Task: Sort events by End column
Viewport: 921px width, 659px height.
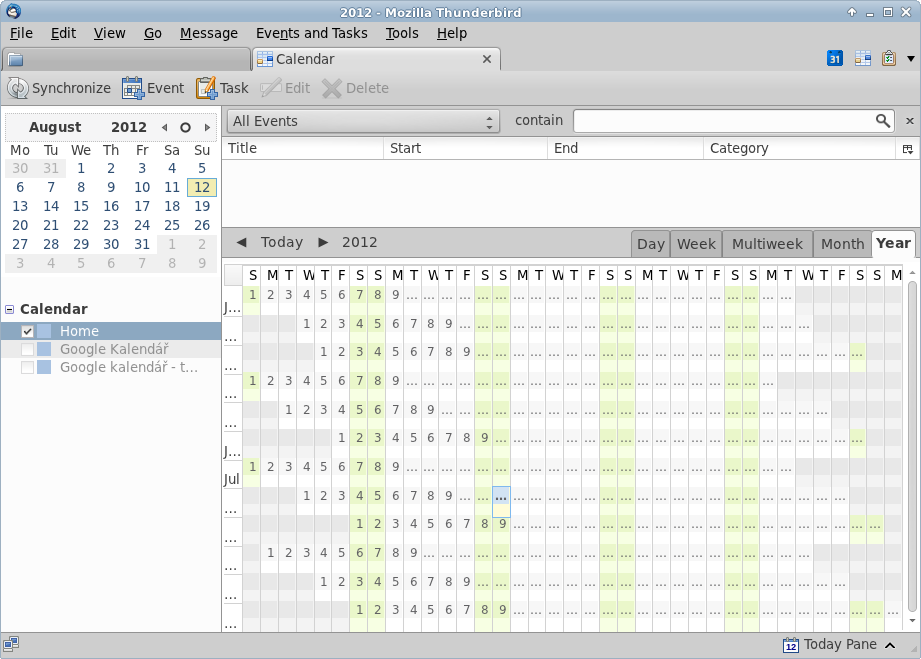Action: (x=625, y=149)
